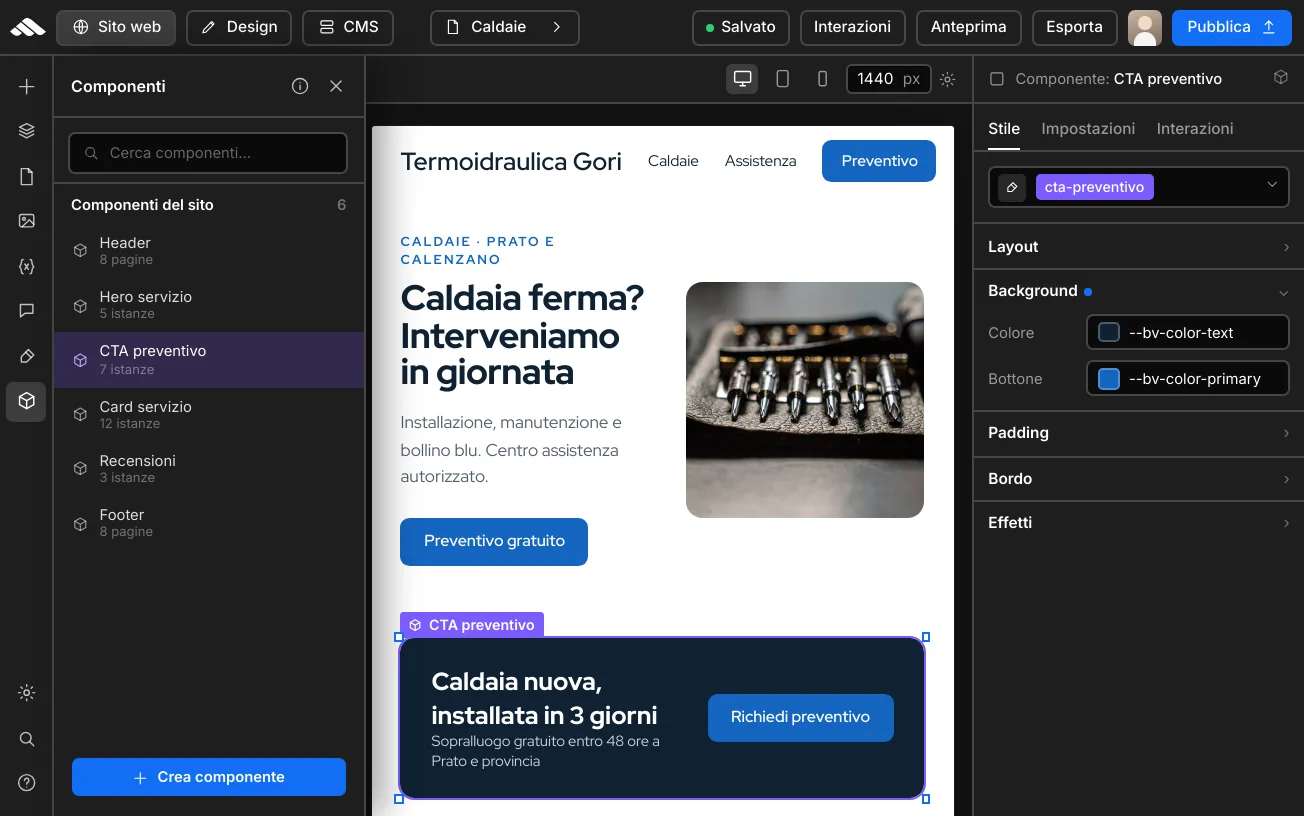Click the add element plus icon in left rail
Screen dimensions: 1304x816
[x=27, y=87]
